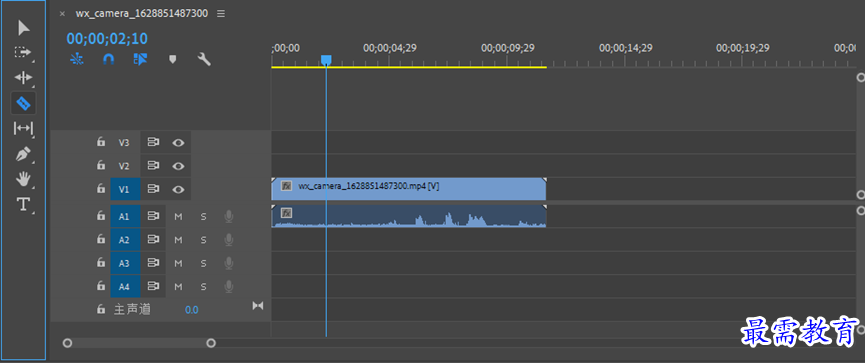Screen dimensions: 865x363
Task: Mute track A3
Action: coord(178,263)
